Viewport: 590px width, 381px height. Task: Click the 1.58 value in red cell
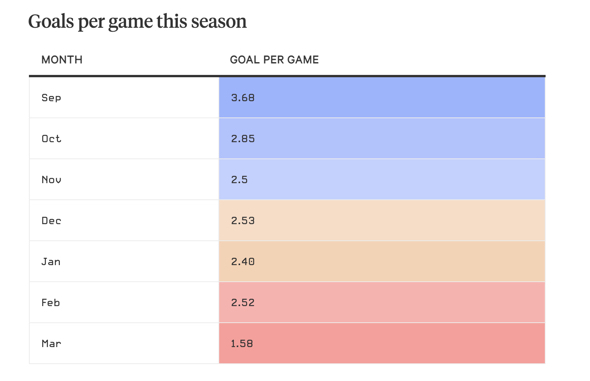coord(242,344)
